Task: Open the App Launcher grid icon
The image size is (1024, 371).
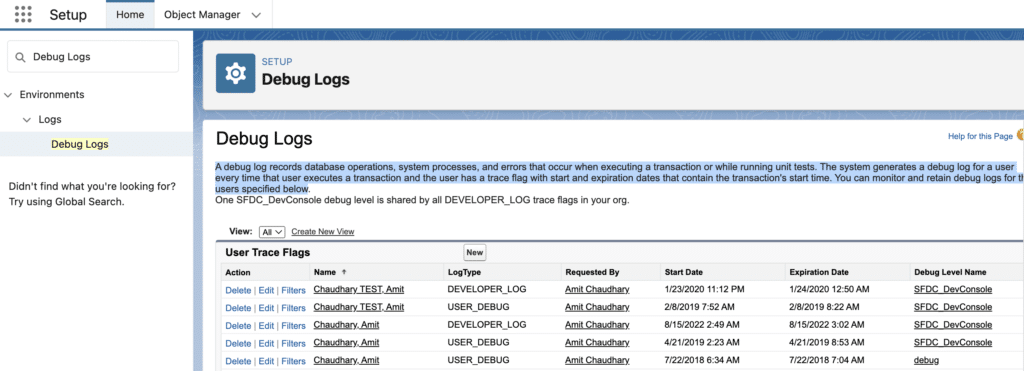Action: 23,14
